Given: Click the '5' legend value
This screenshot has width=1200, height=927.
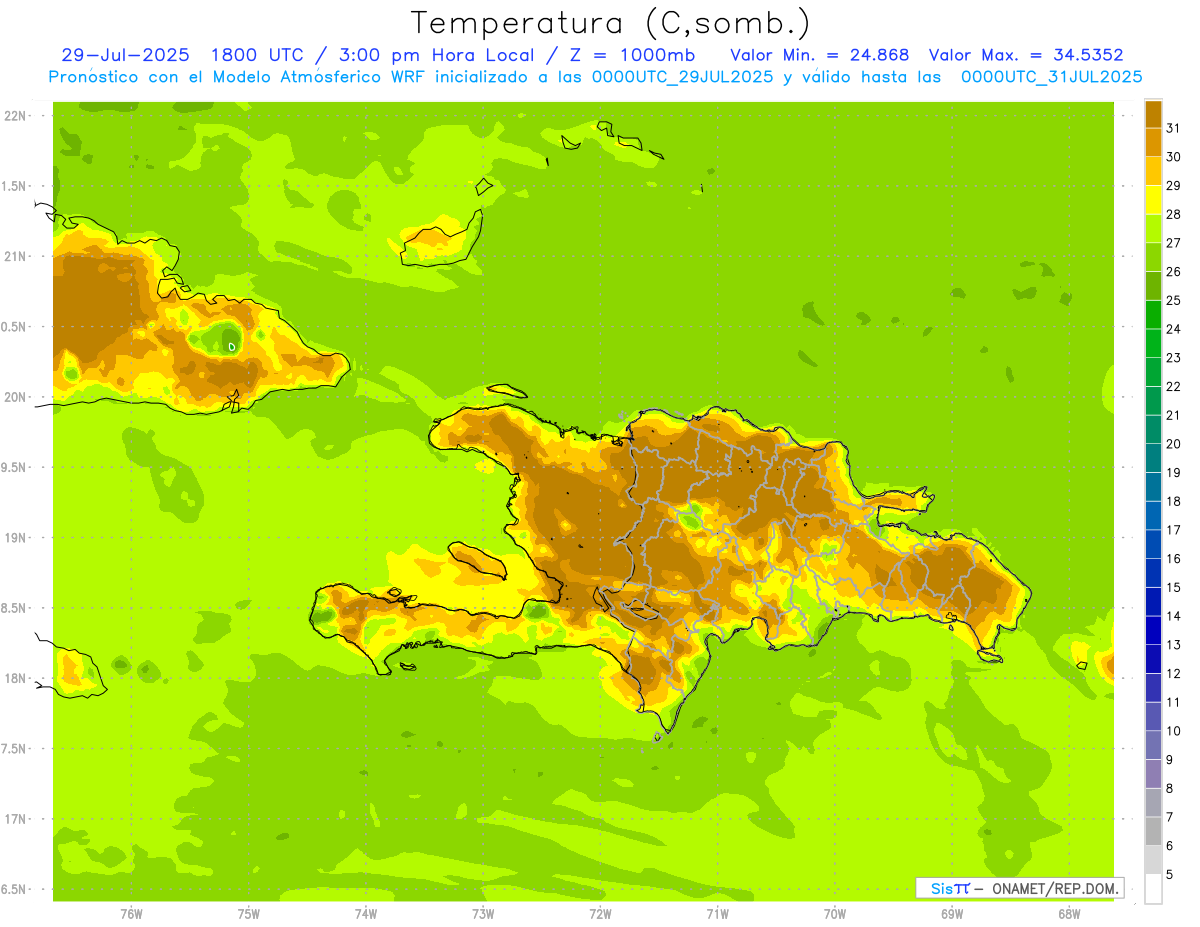Looking at the screenshot, I should point(1171,874).
